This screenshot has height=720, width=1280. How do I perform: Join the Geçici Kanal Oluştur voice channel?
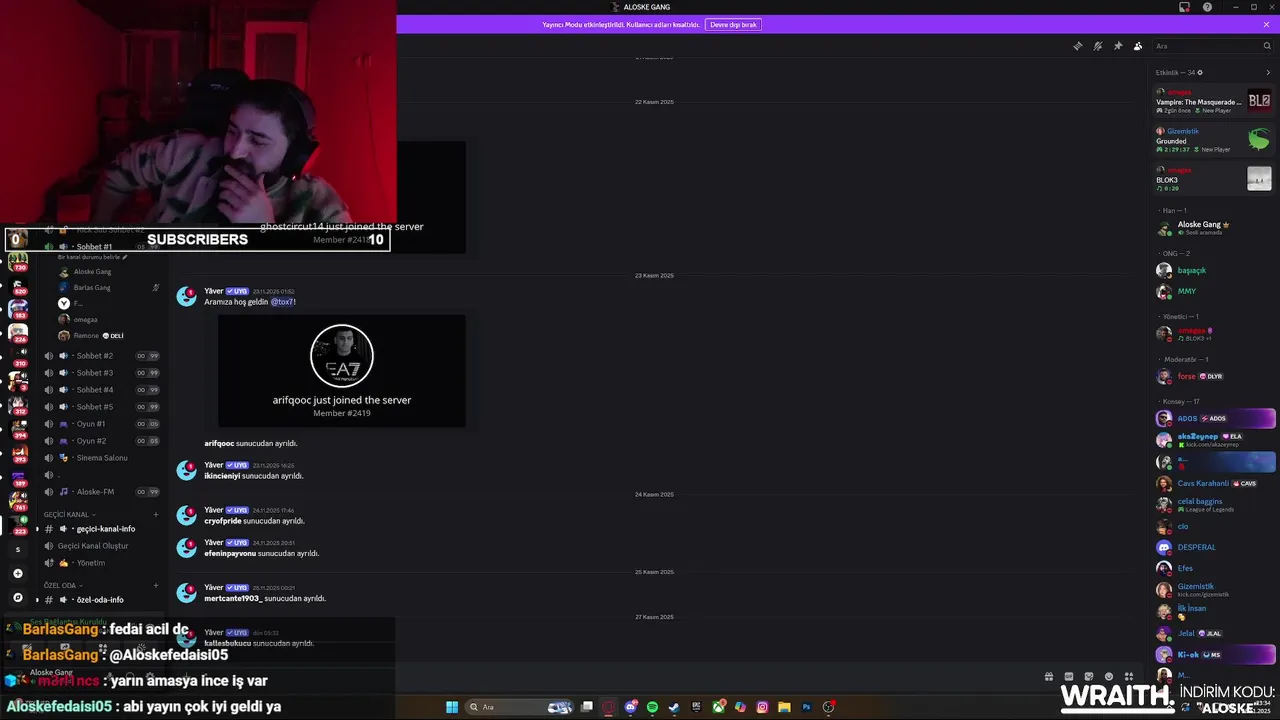point(100,546)
